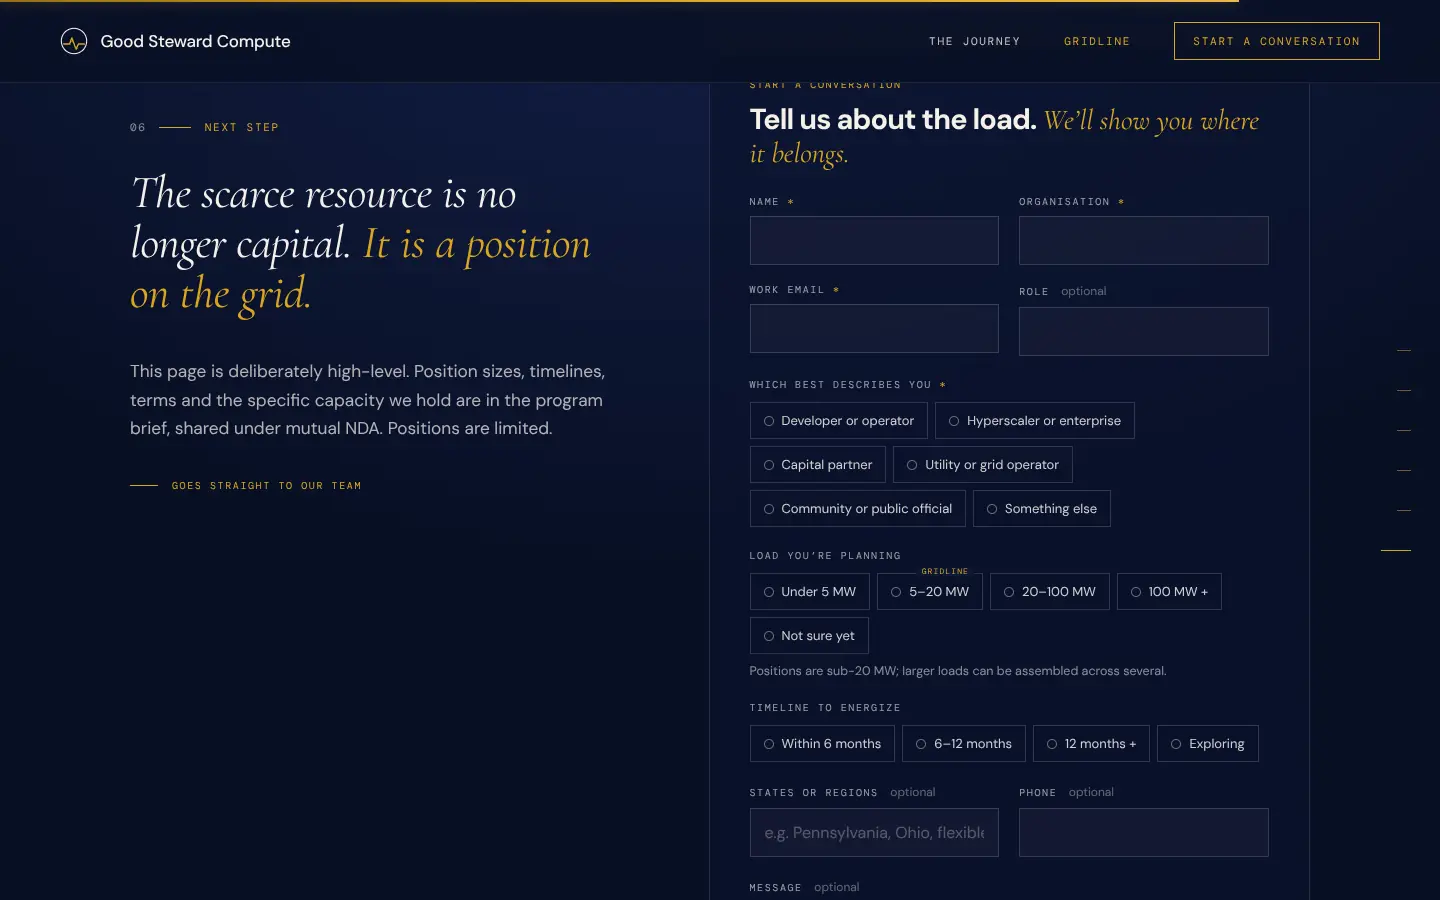
Task: Select the 100 MW + load option
Action: click(x=1169, y=592)
